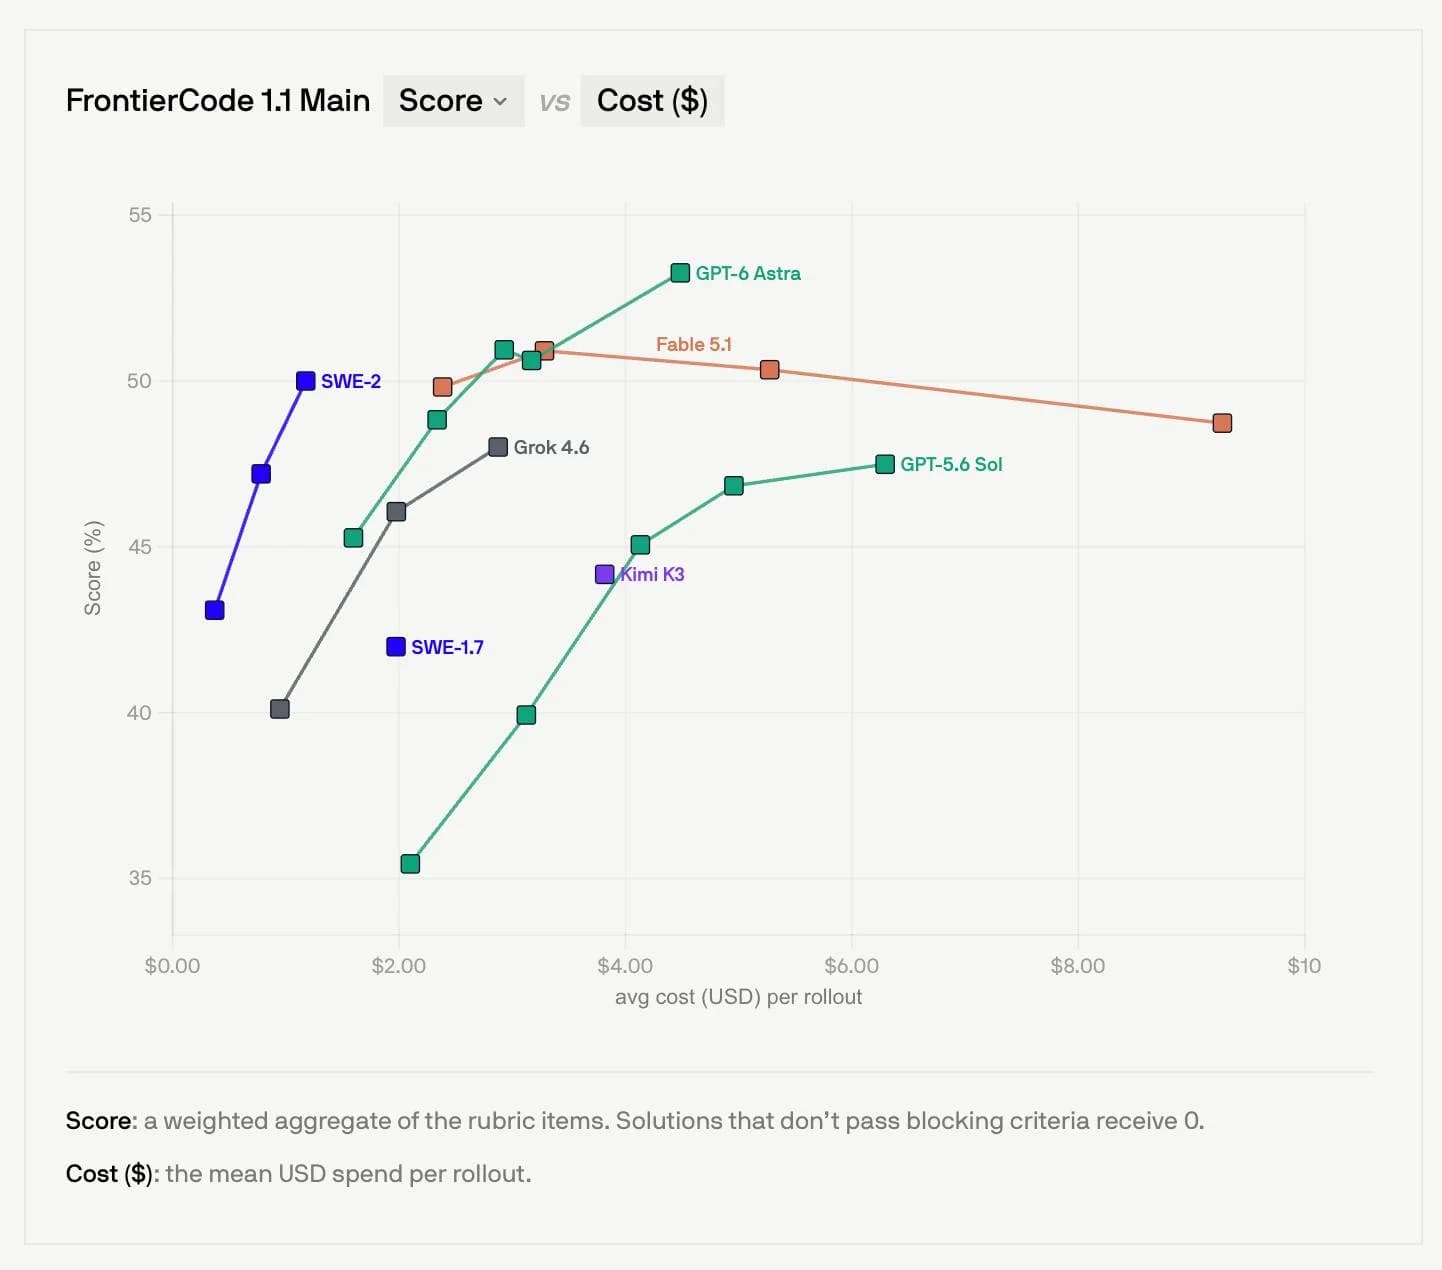Click the FrontierCode 1.1 Main title
The image size is (1442, 1270).
[x=218, y=101]
